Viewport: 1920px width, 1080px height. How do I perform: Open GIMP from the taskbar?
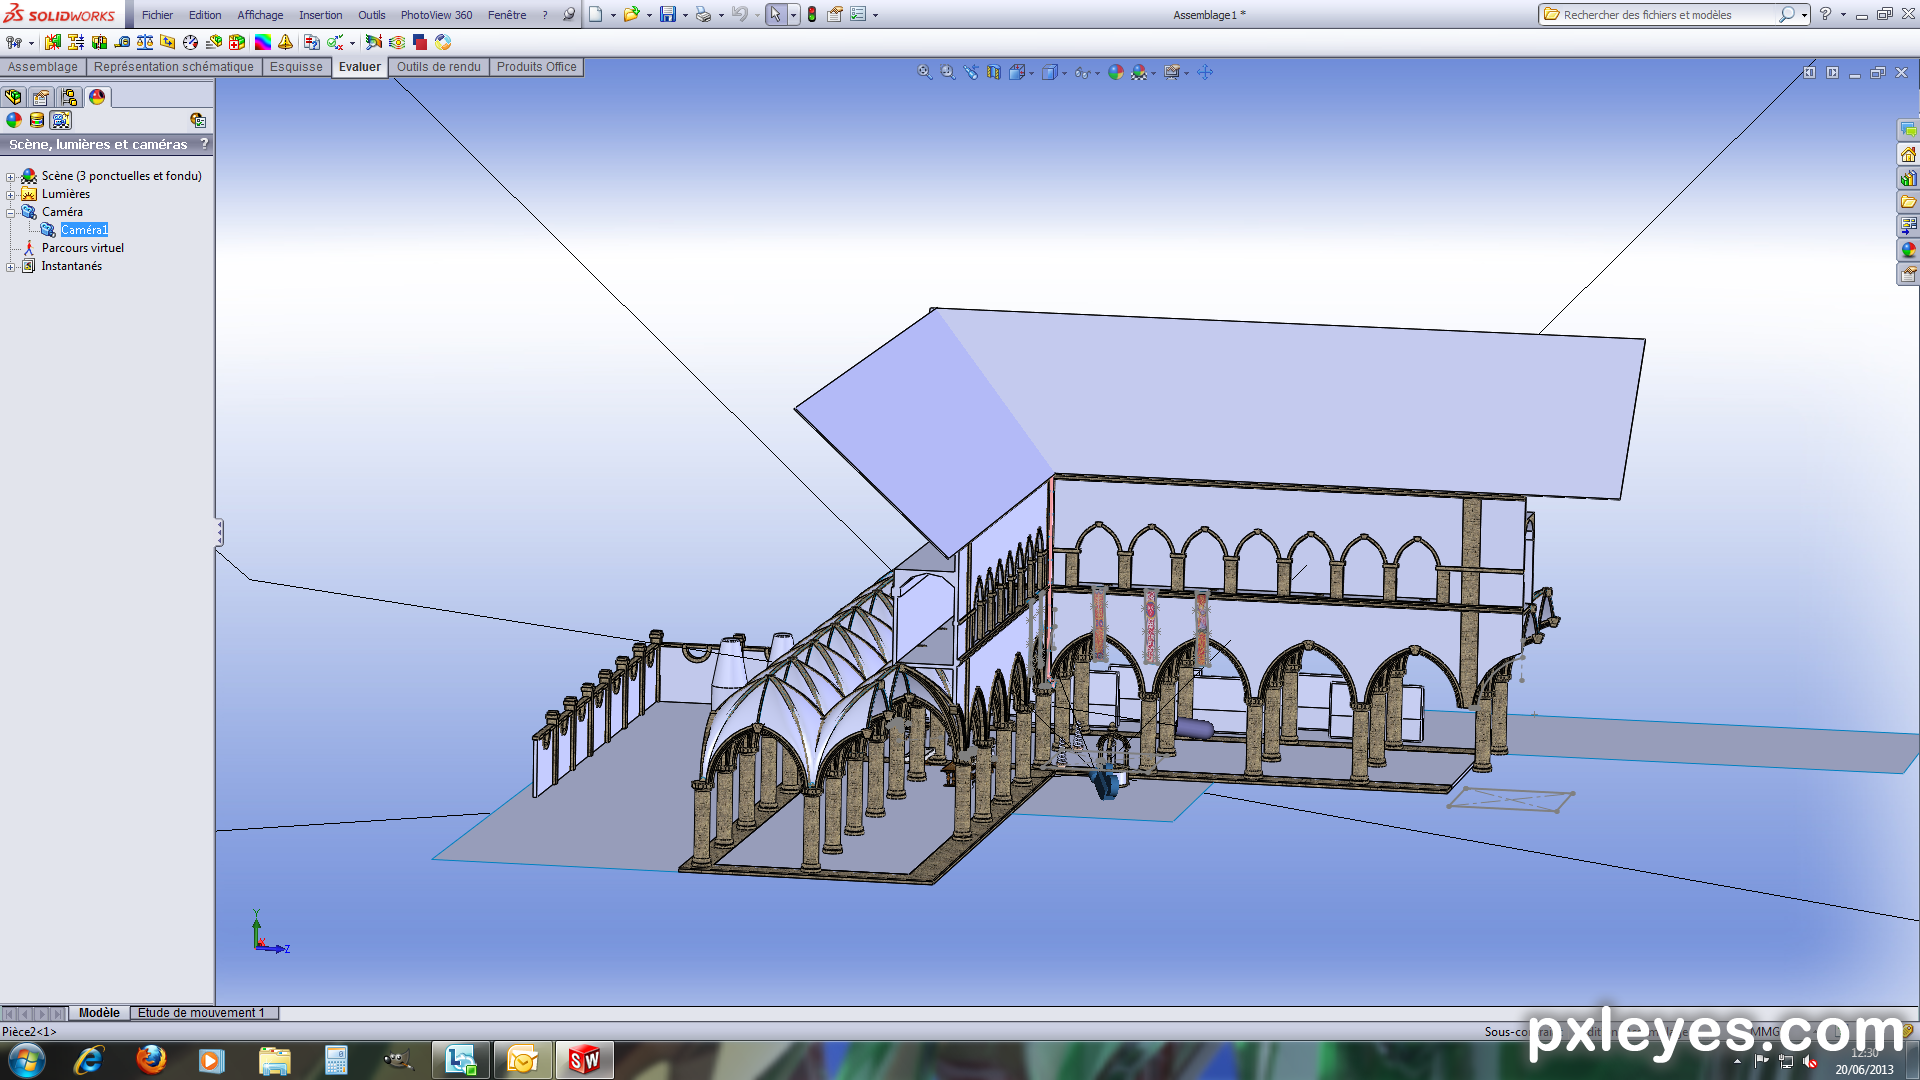(398, 1060)
